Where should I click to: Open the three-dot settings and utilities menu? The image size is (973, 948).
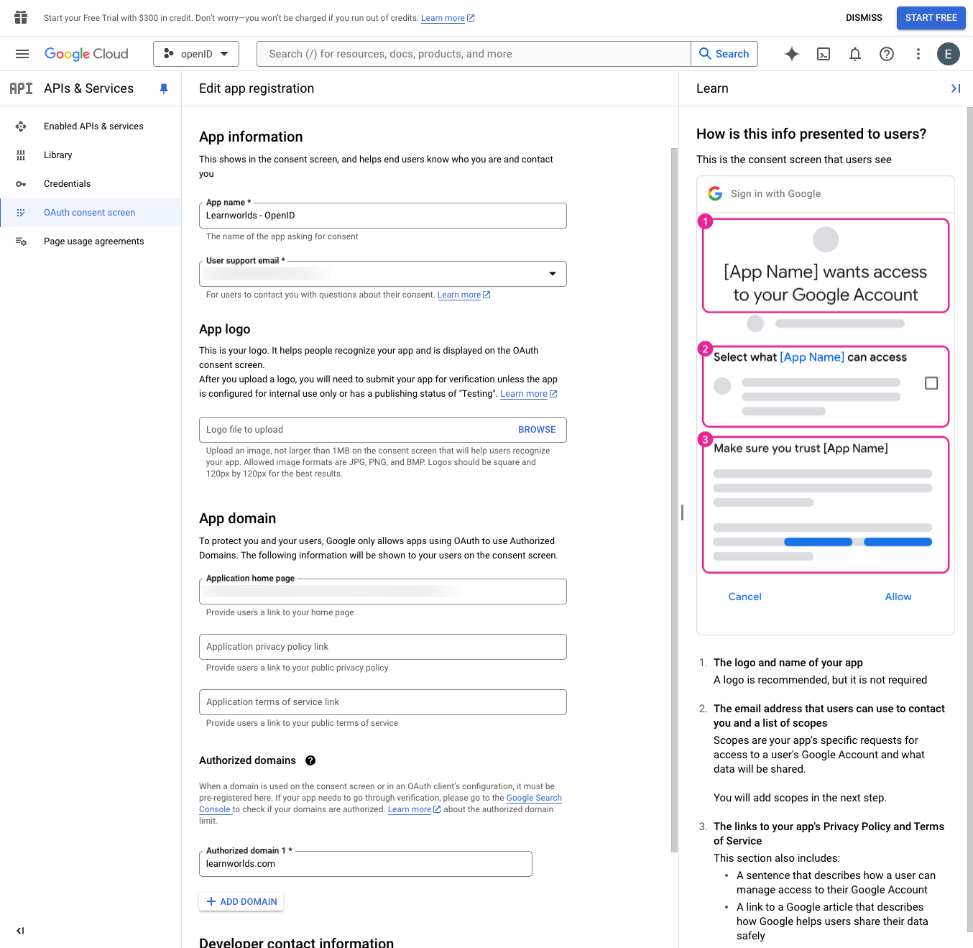(x=918, y=54)
